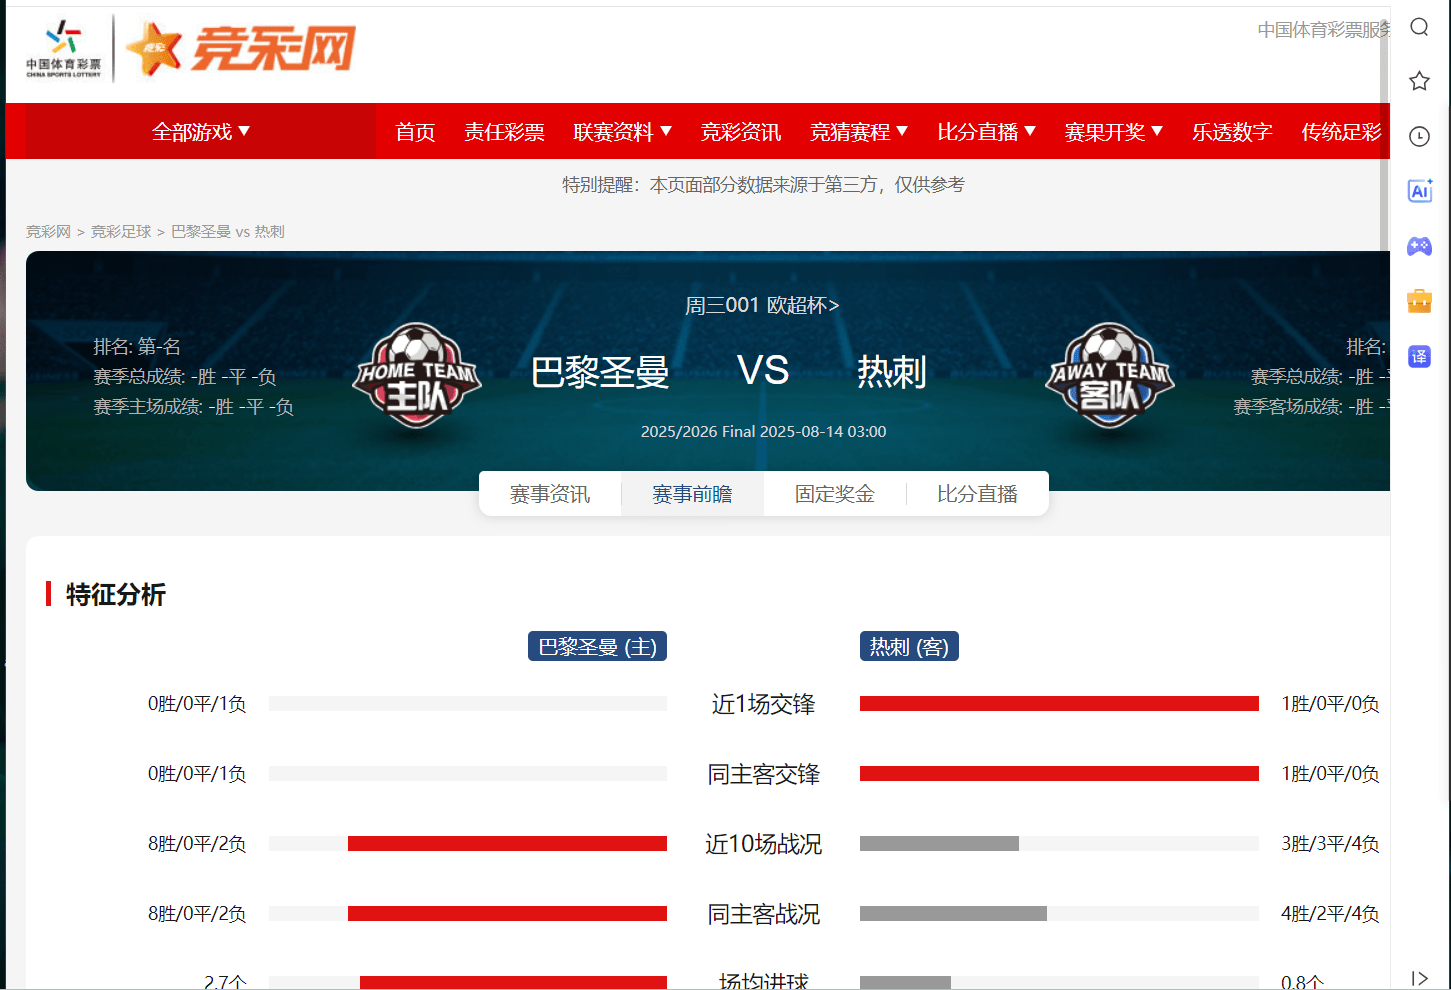
Task: Open the 比分直播 navigation dropdown
Action: [986, 131]
